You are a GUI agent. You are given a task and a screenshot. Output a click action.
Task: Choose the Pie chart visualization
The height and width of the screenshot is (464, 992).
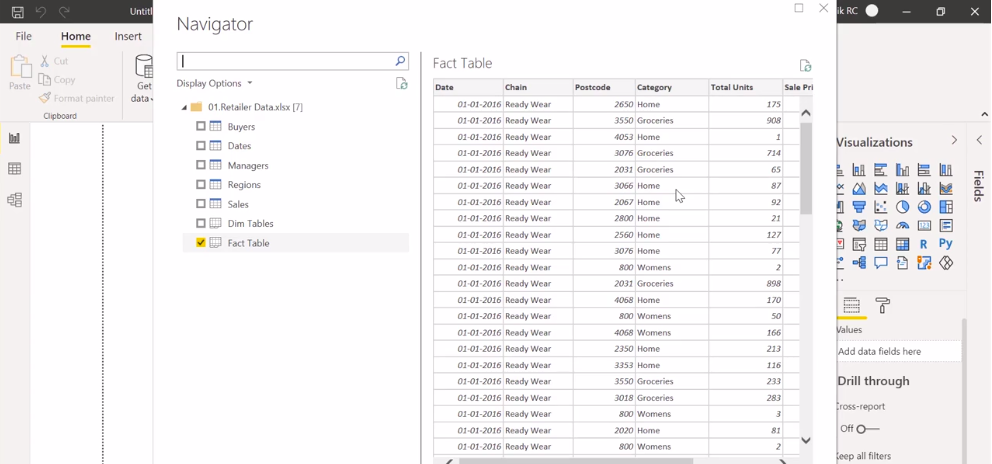pos(902,207)
